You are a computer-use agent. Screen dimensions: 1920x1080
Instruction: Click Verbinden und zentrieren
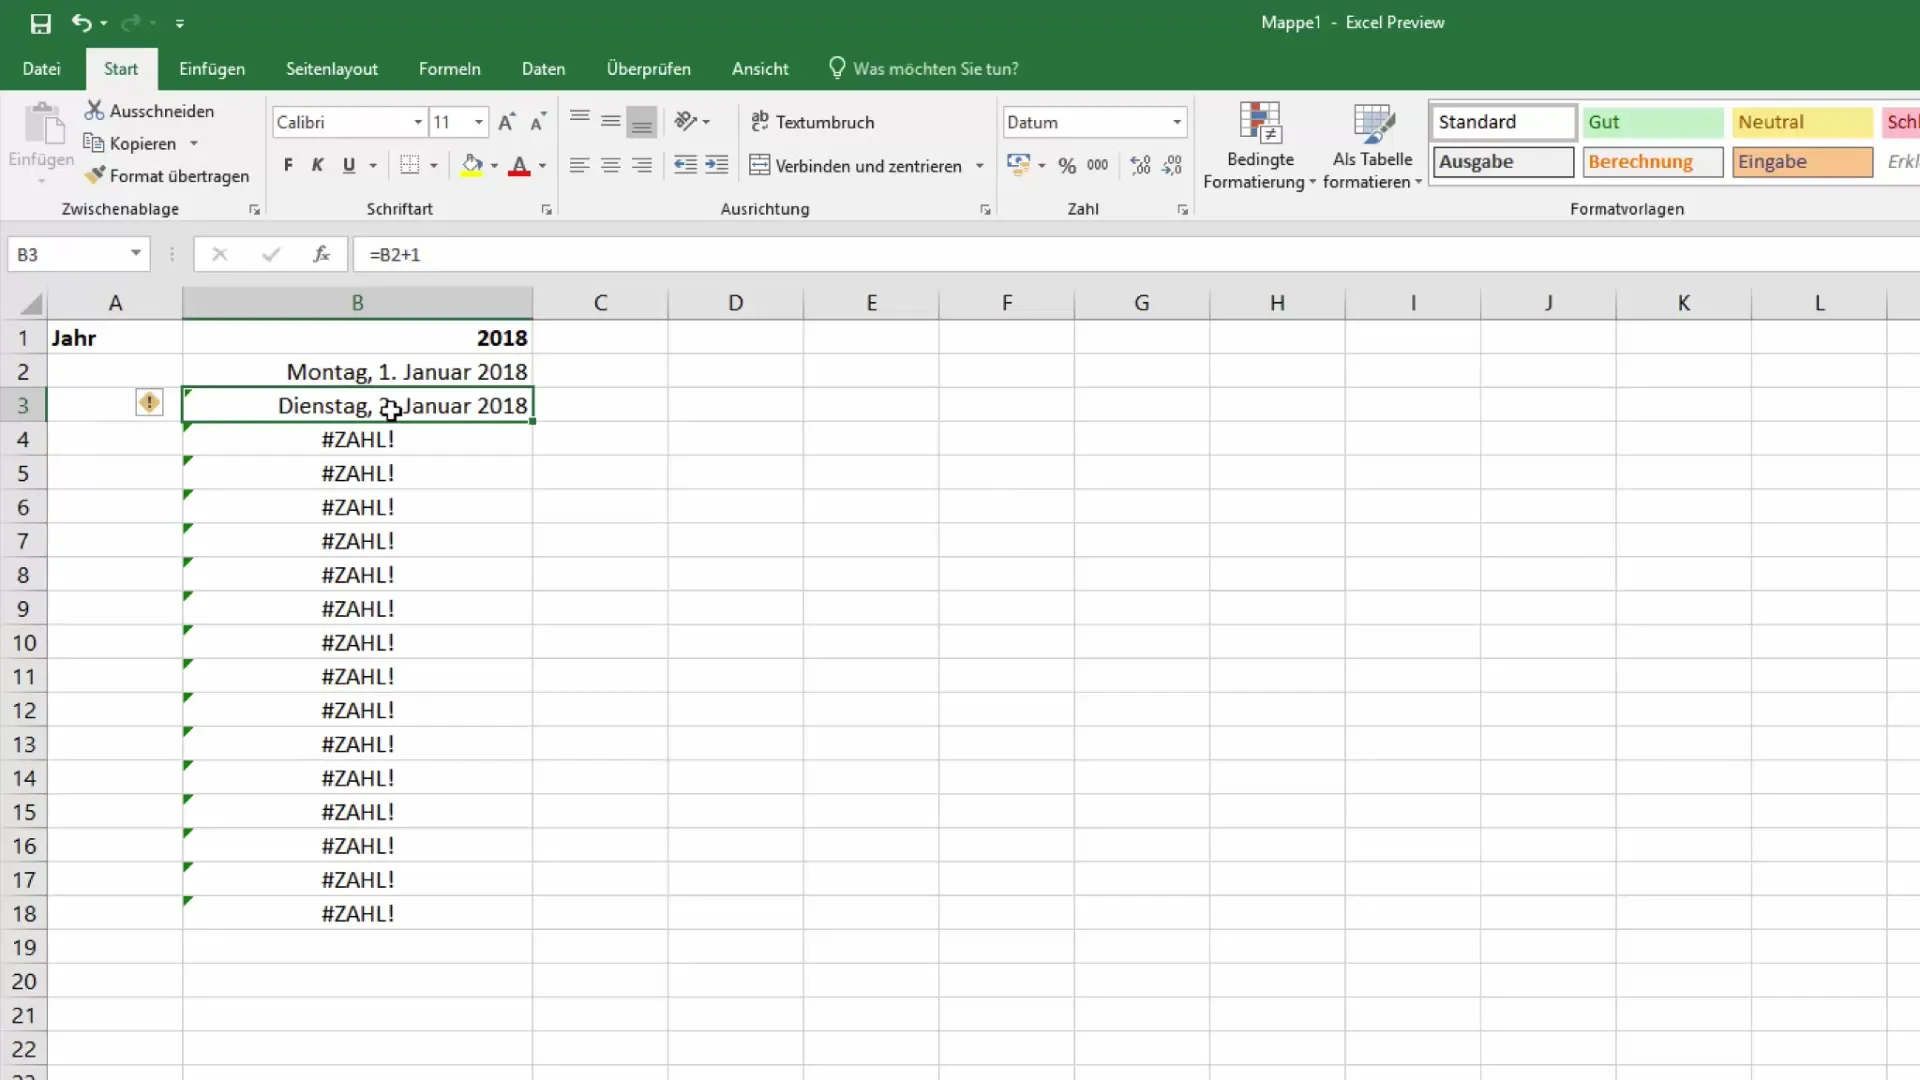pos(856,166)
